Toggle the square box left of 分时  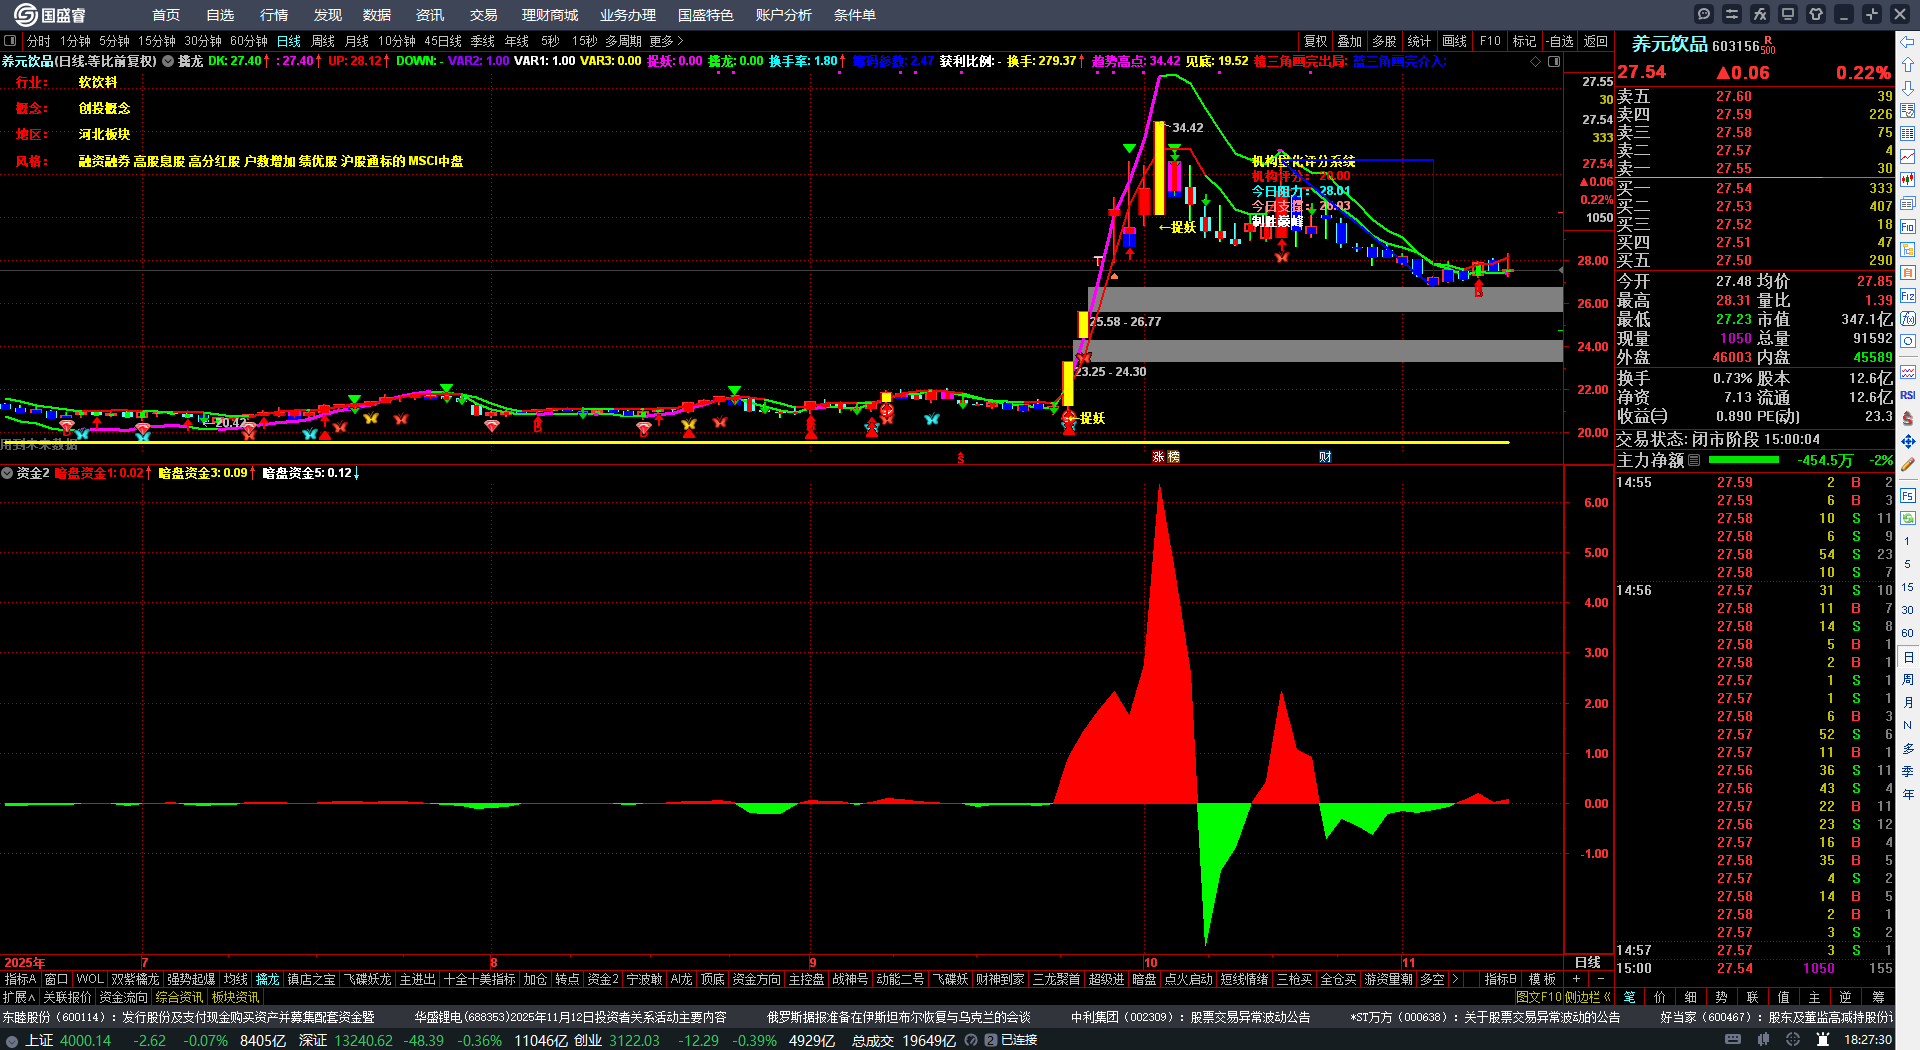click(10, 41)
